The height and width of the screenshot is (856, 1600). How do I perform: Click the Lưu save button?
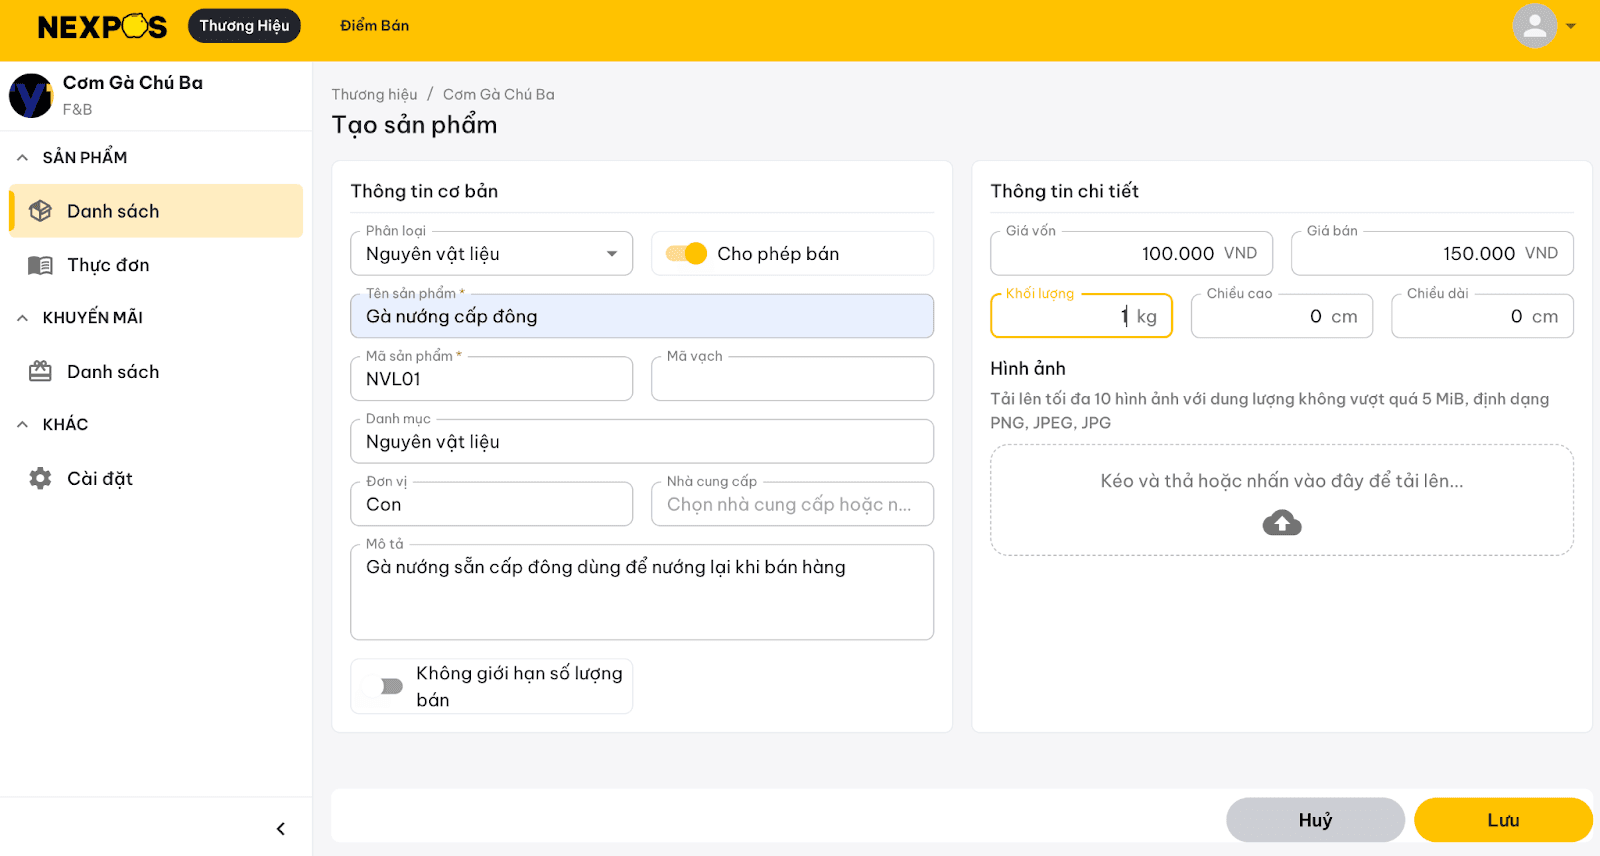[x=1503, y=820]
